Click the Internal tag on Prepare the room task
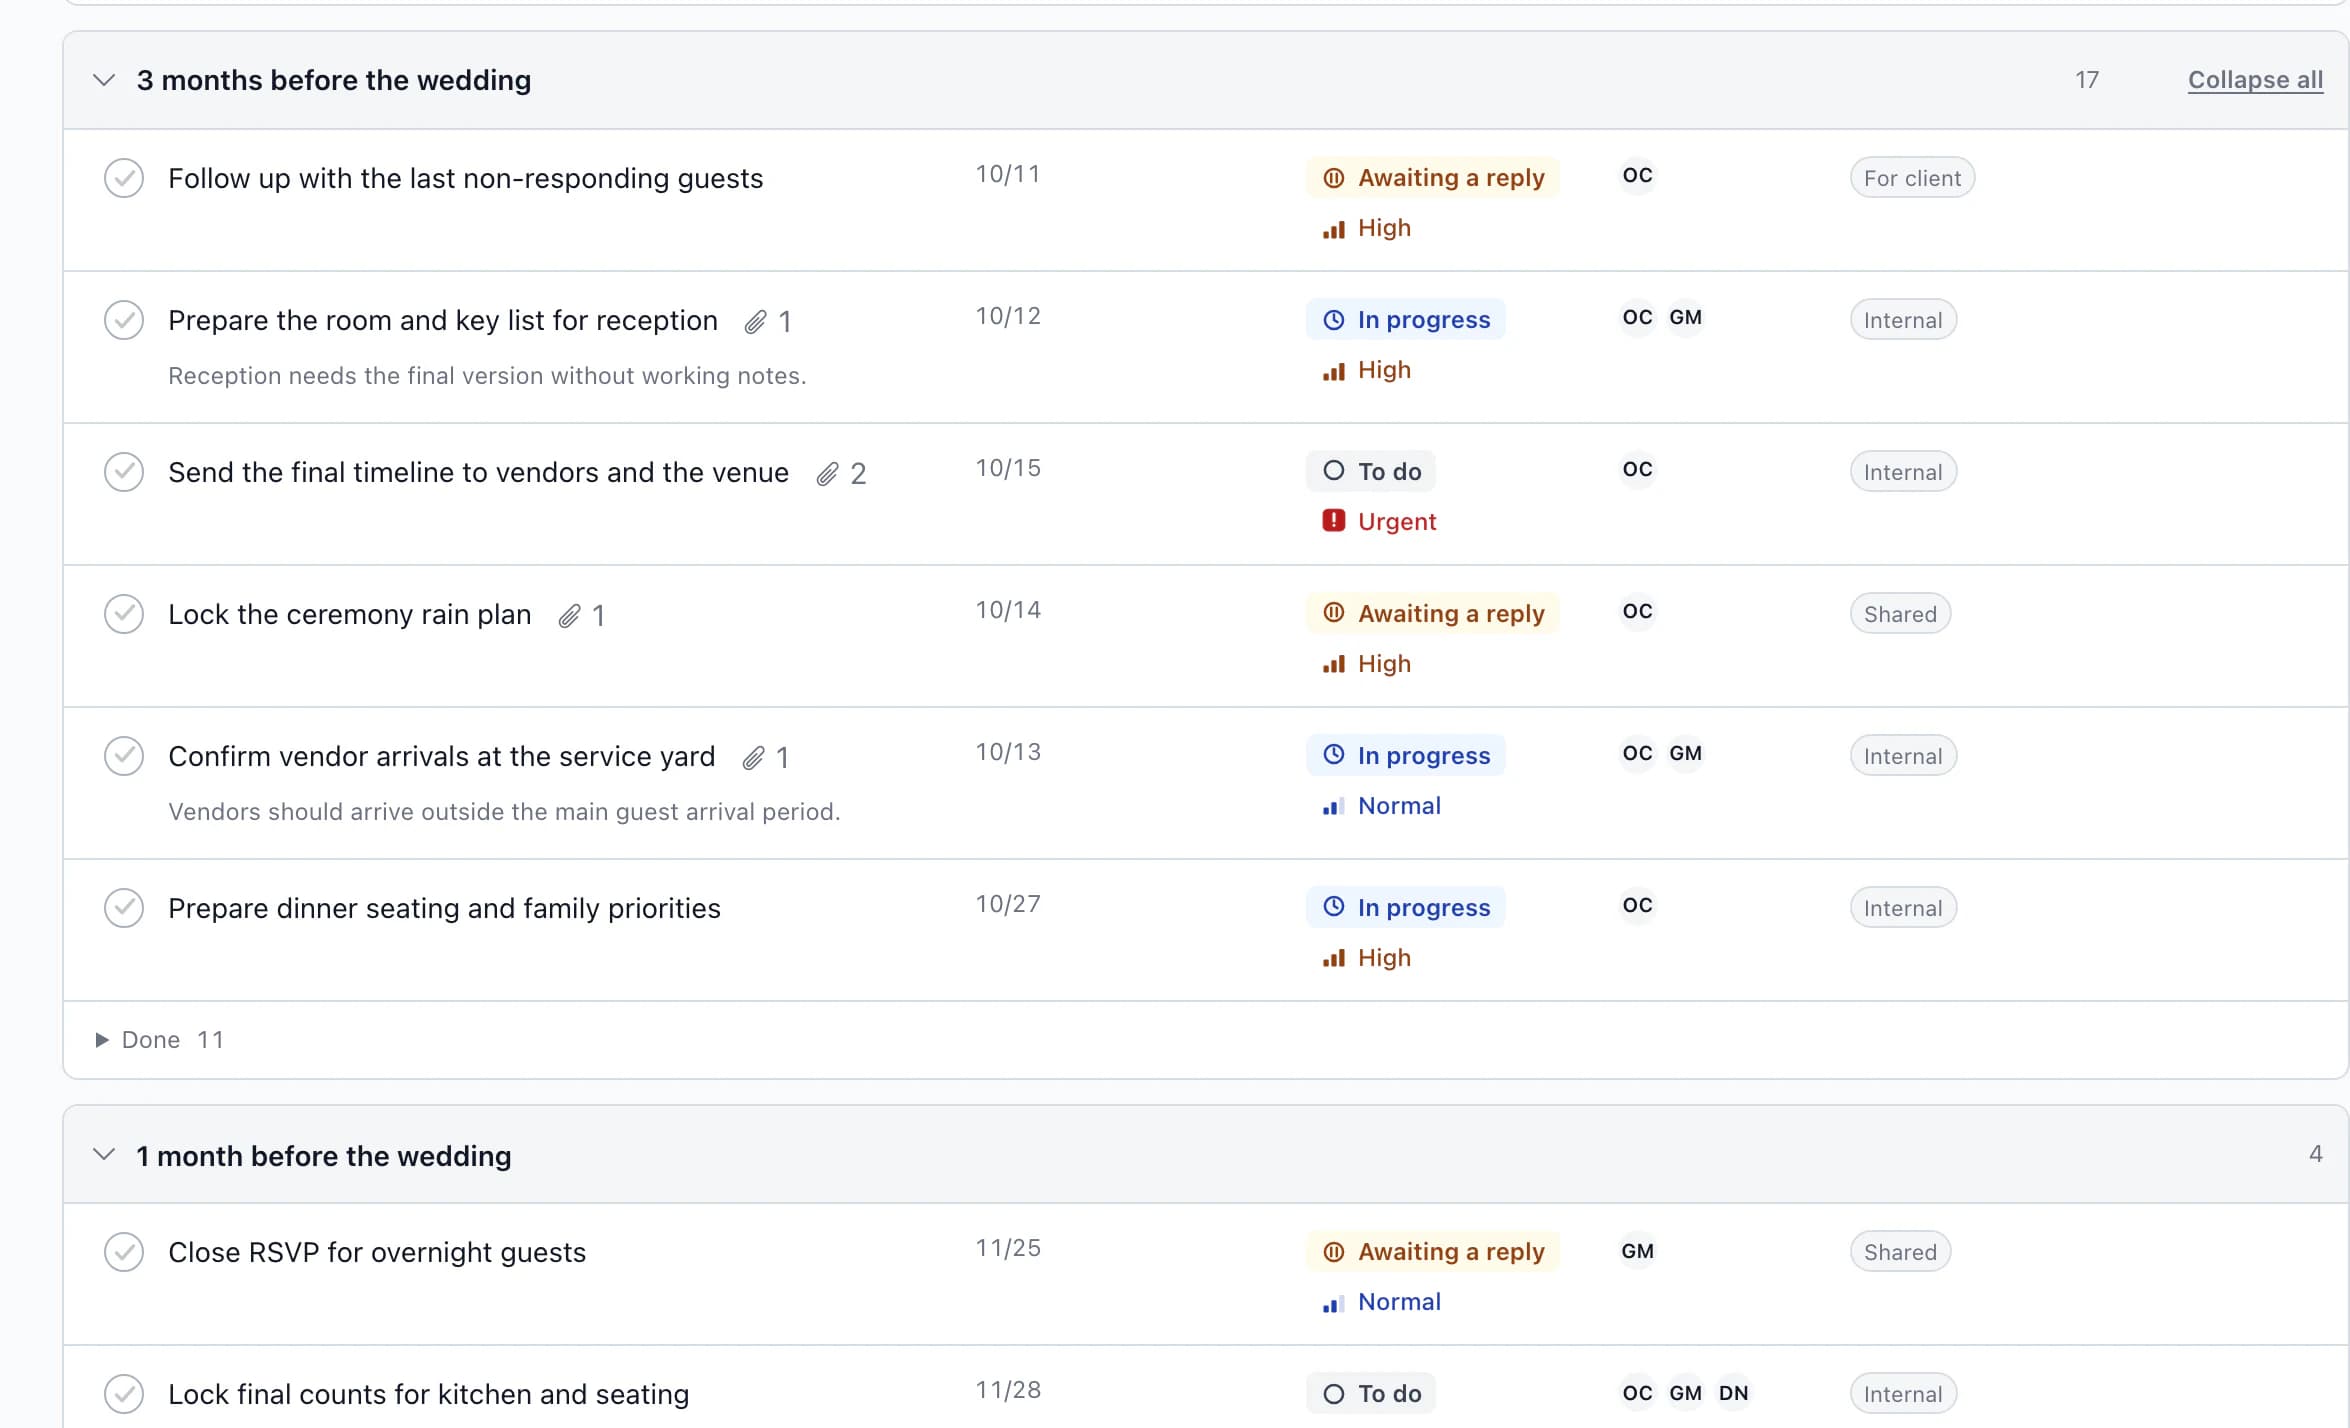2350x1428 pixels. pos(1903,320)
